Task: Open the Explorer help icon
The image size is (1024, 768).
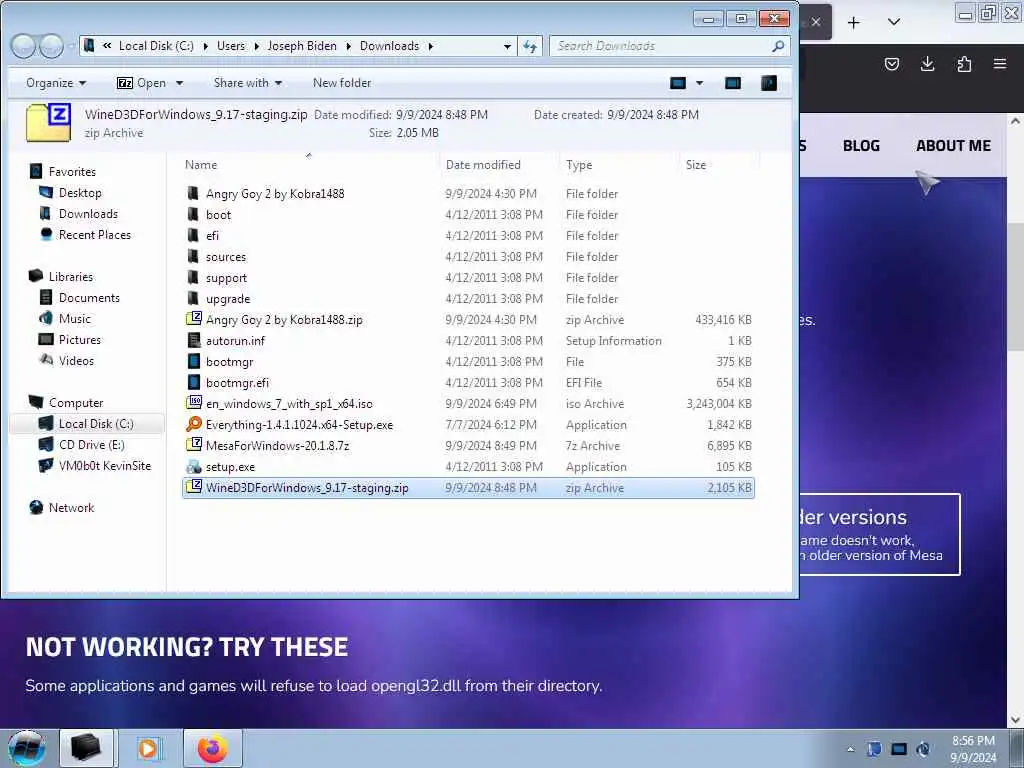Action: [x=769, y=83]
